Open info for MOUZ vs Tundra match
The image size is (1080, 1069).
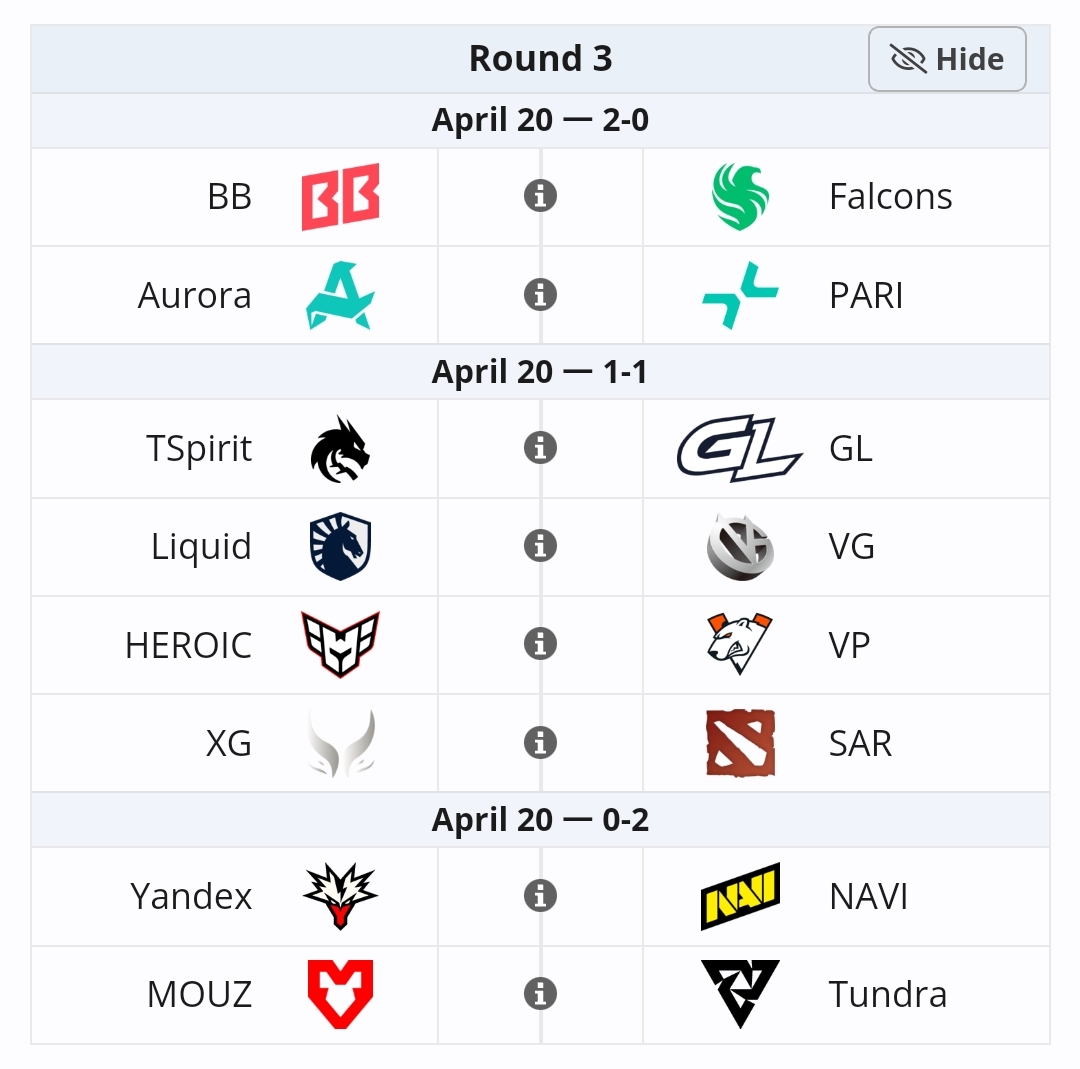[540, 994]
